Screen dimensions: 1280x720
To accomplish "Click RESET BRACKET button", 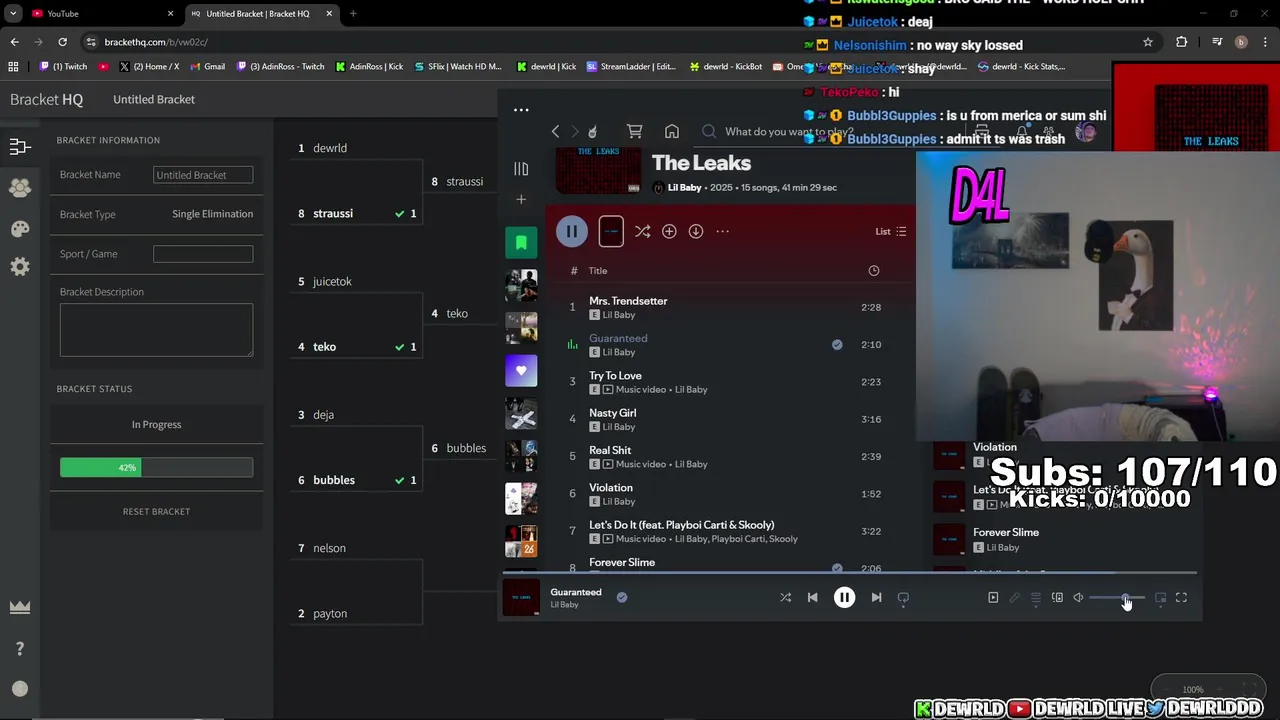I will (x=156, y=511).
